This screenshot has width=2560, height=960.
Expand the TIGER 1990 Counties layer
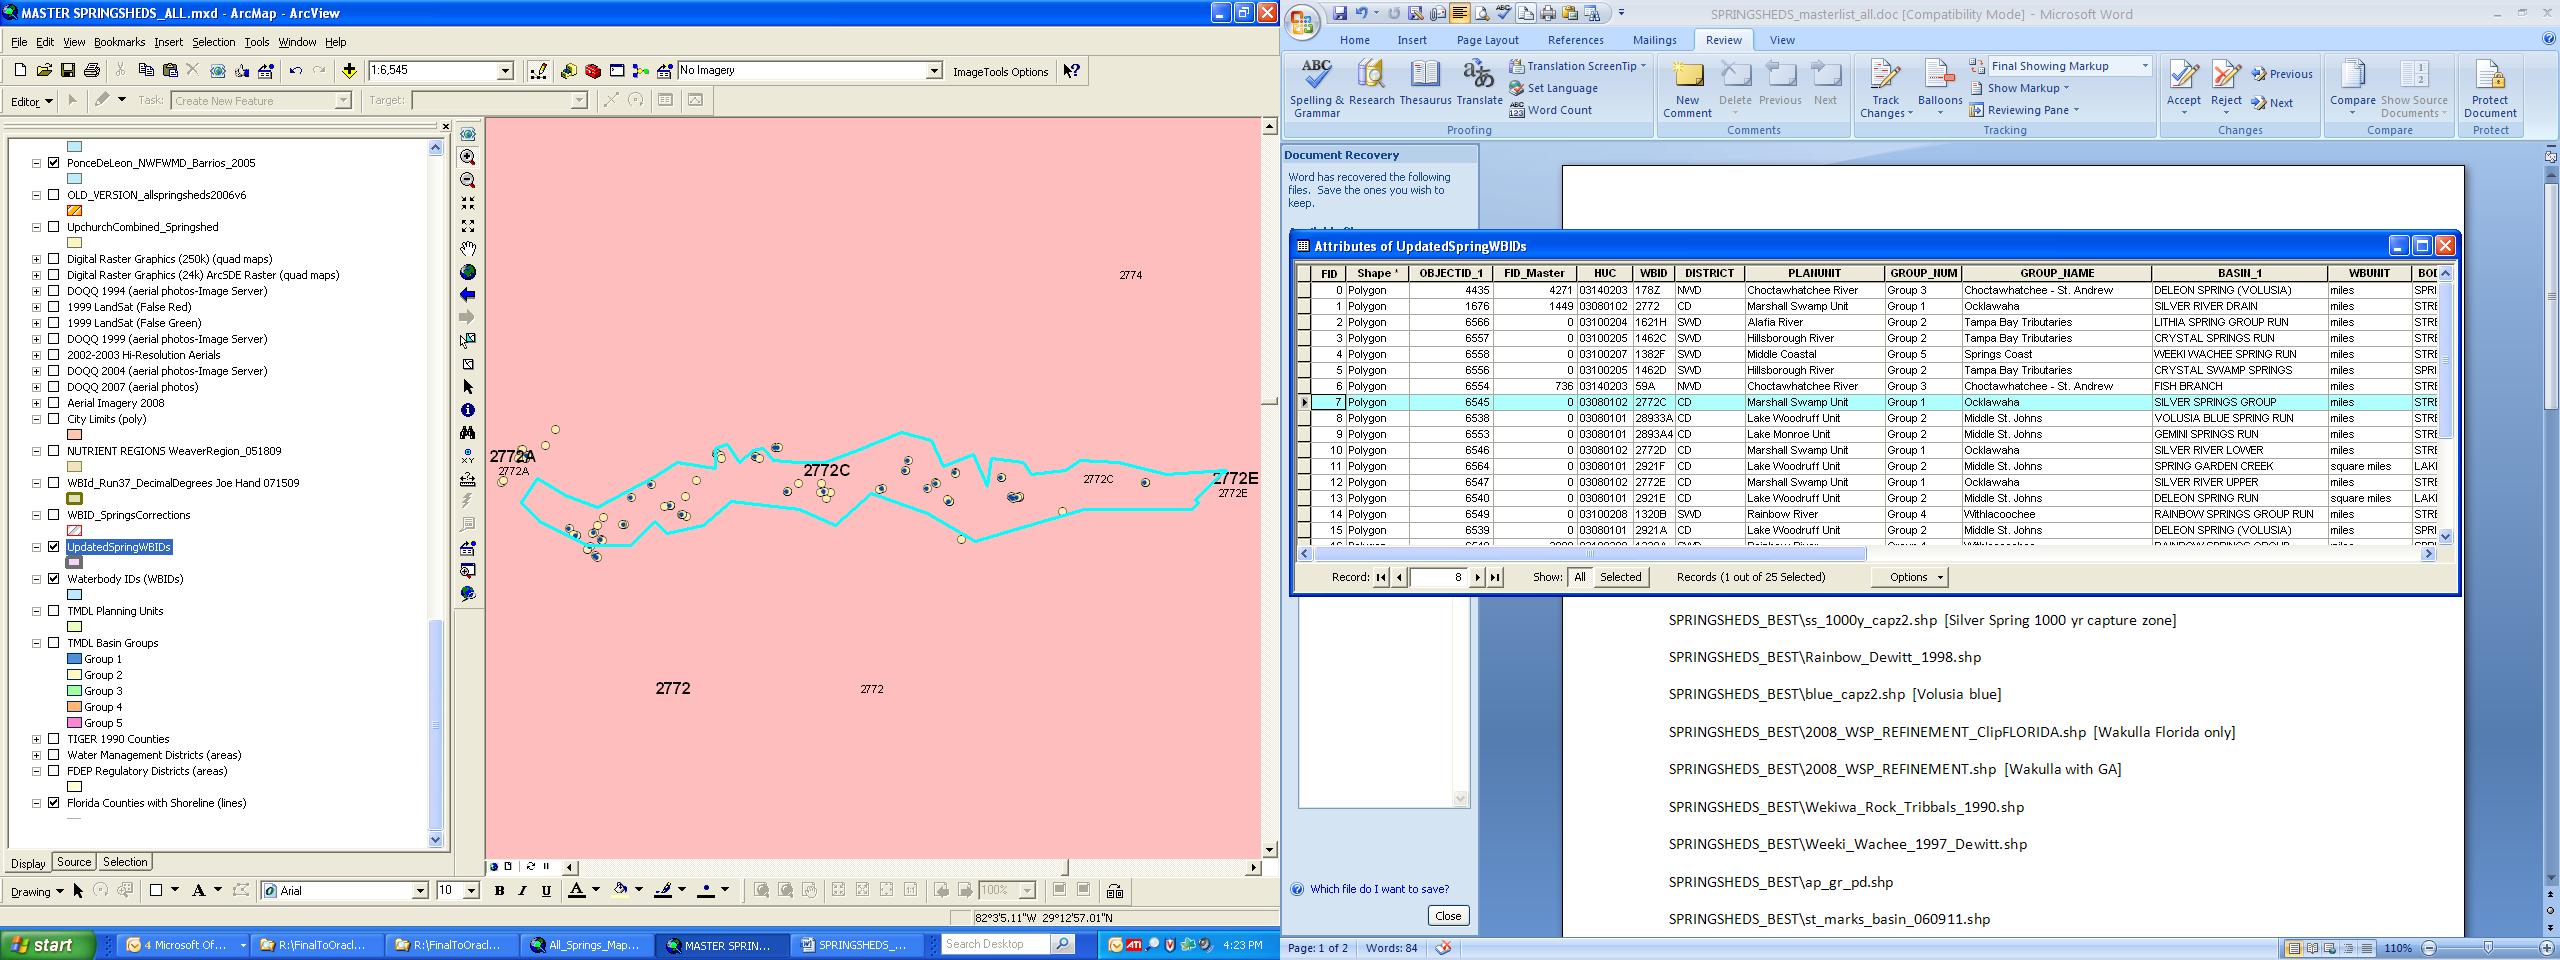pos(37,739)
